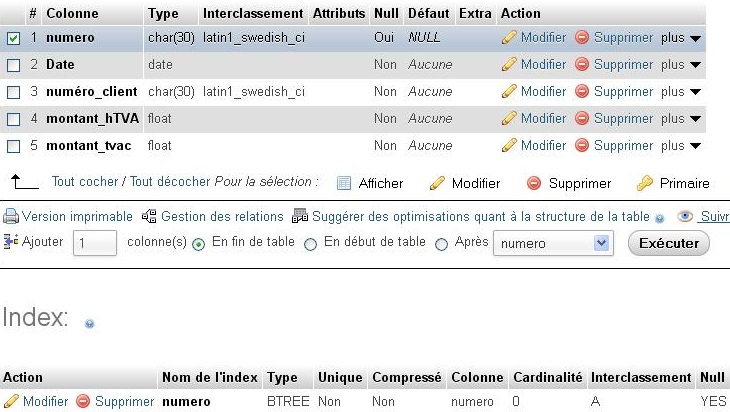Check the montant_hTVA row checkbox
The height and width of the screenshot is (412, 730).
click(x=14, y=119)
